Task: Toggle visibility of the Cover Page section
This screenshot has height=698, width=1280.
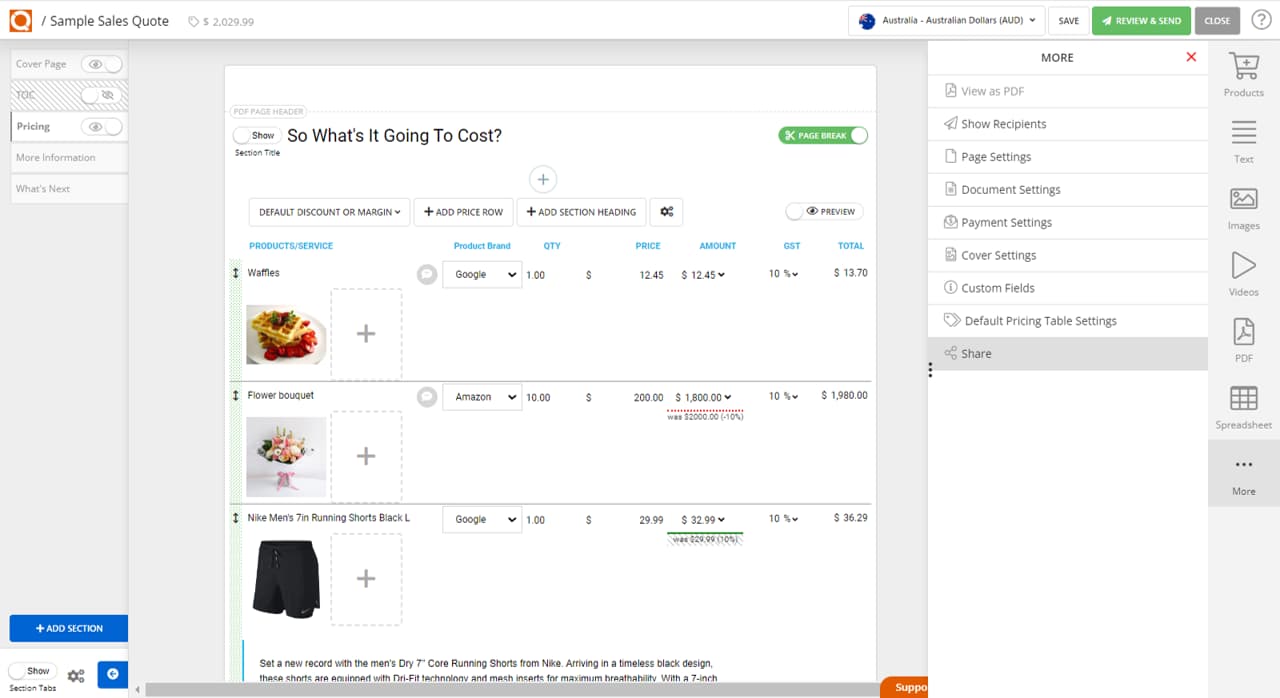Action: pyautogui.click(x=96, y=63)
